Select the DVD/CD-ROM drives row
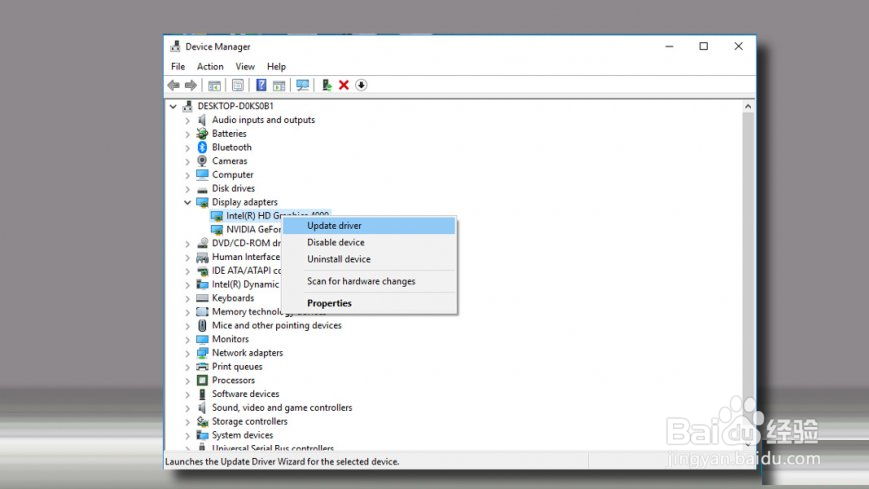The width and height of the screenshot is (869, 489). pos(239,243)
